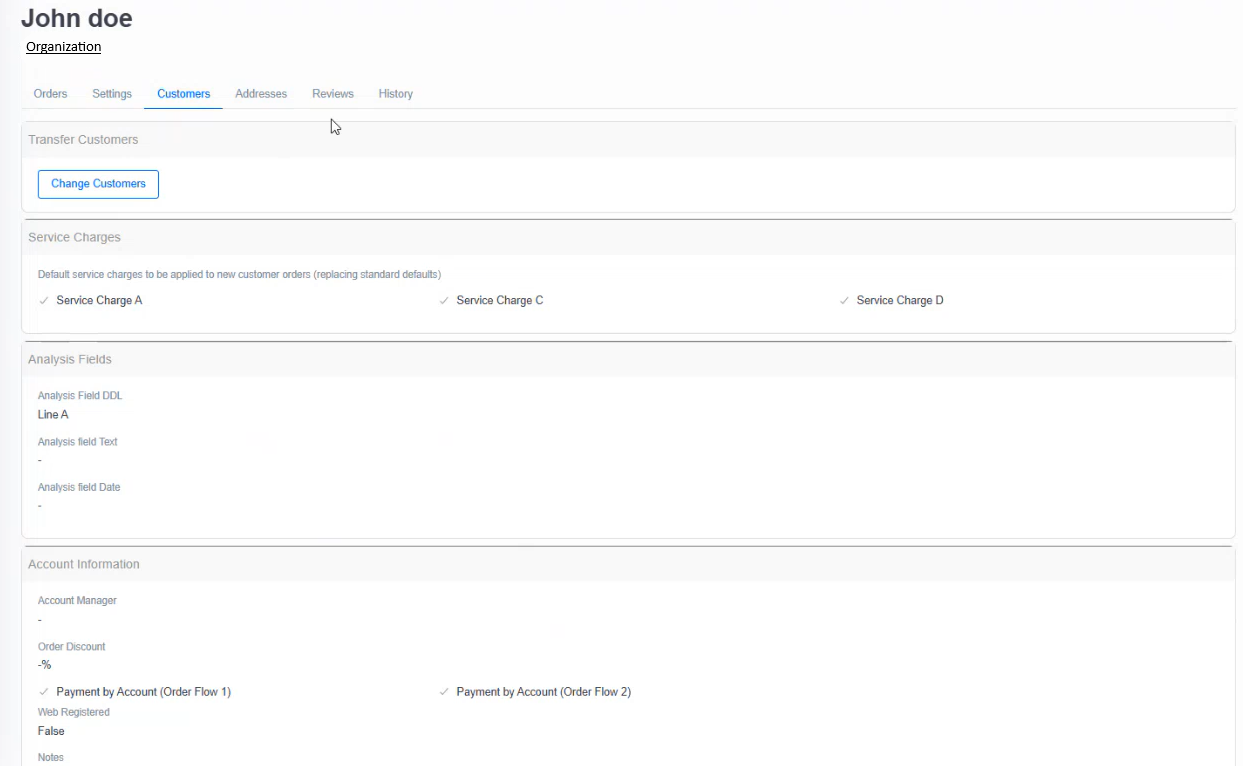The width and height of the screenshot is (1243, 766).
Task: Open the Organization link
Action: pos(63,46)
